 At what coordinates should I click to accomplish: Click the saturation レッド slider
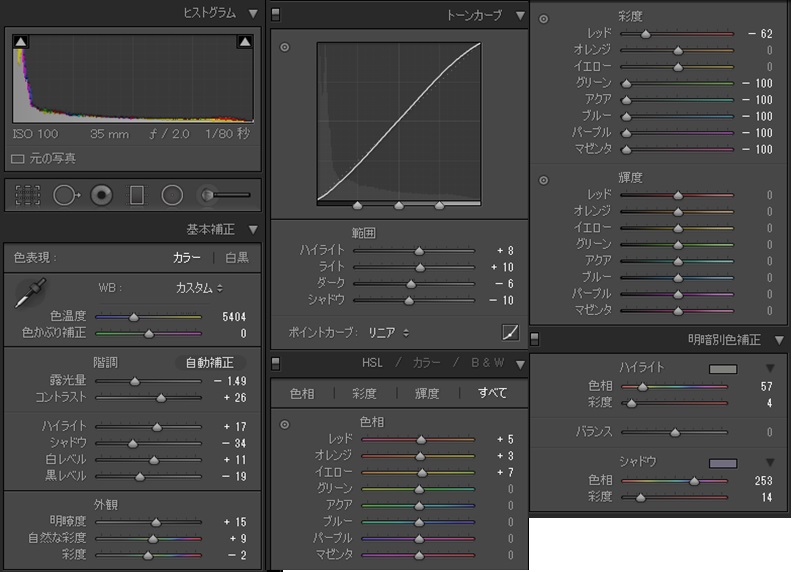coord(677,34)
